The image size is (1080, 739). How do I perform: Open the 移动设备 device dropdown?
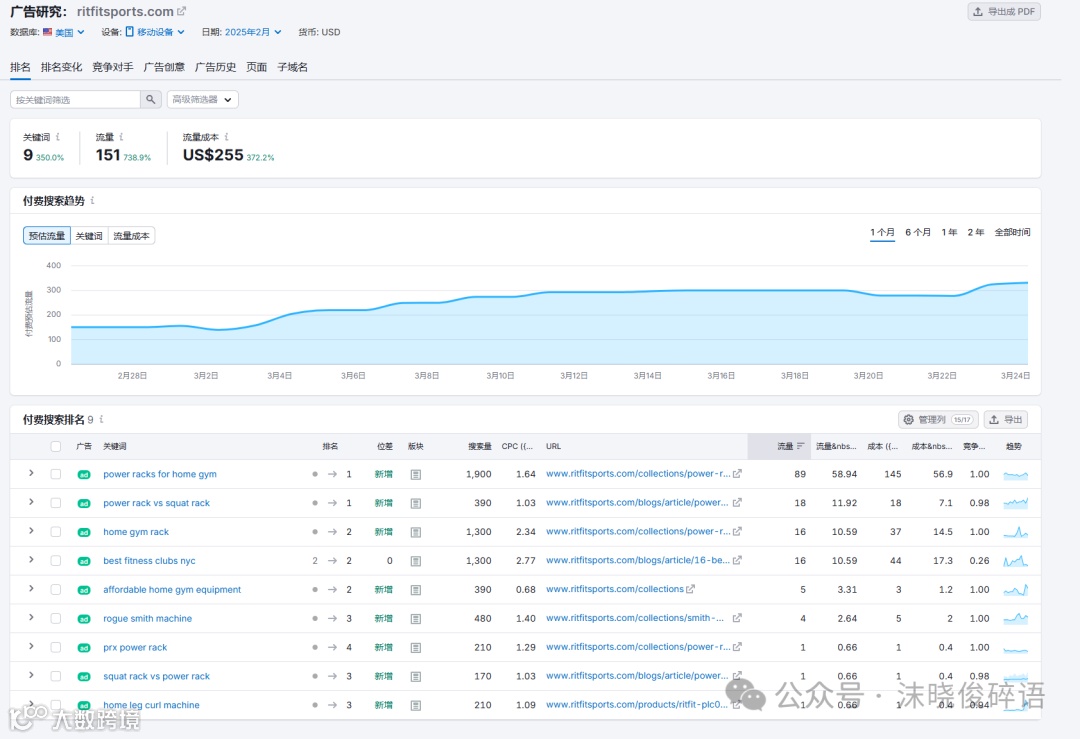[155, 32]
